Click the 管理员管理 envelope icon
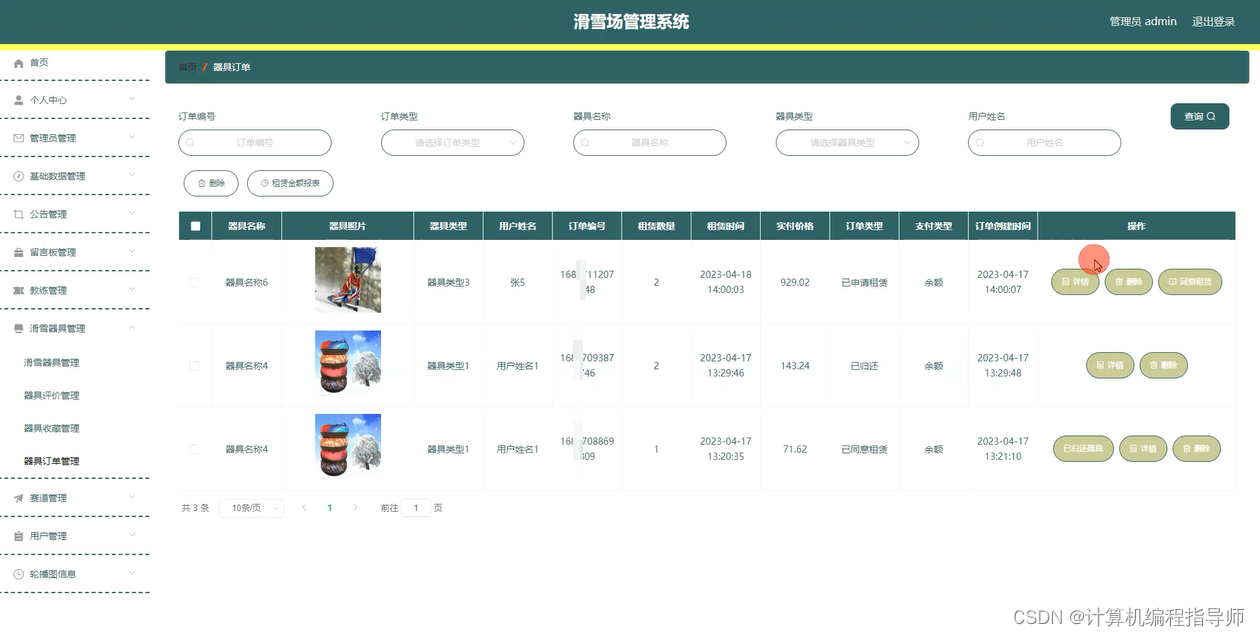 (18, 138)
